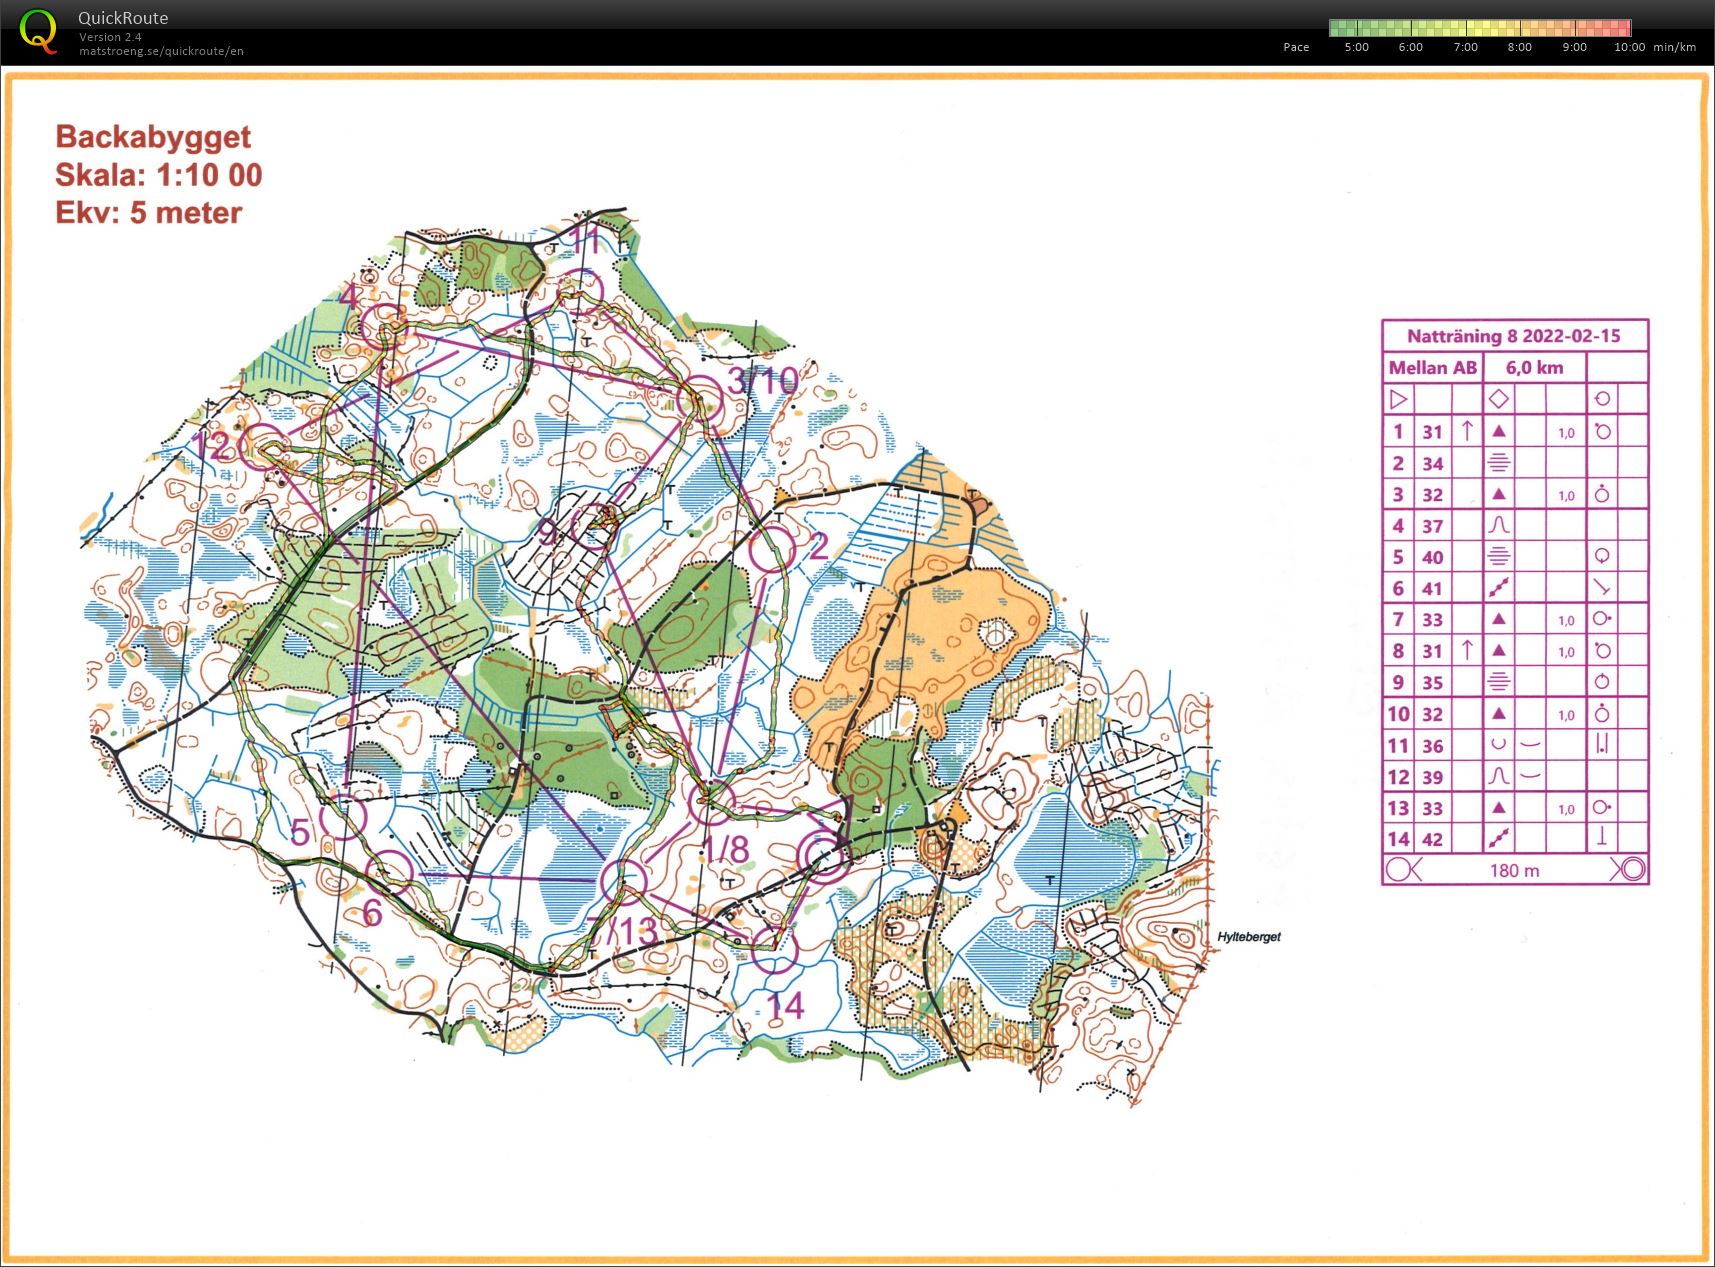Screen dimensions: 1715x1267
Task: Click control code 40 in row 5
Action: 1432,557
